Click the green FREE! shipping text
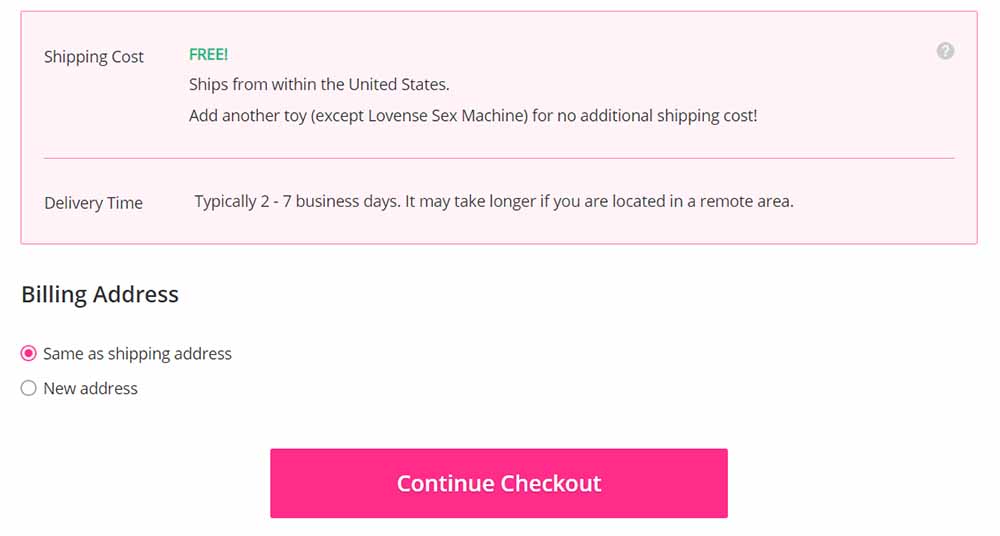This screenshot has height=536, width=1000. [x=208, y=55]
